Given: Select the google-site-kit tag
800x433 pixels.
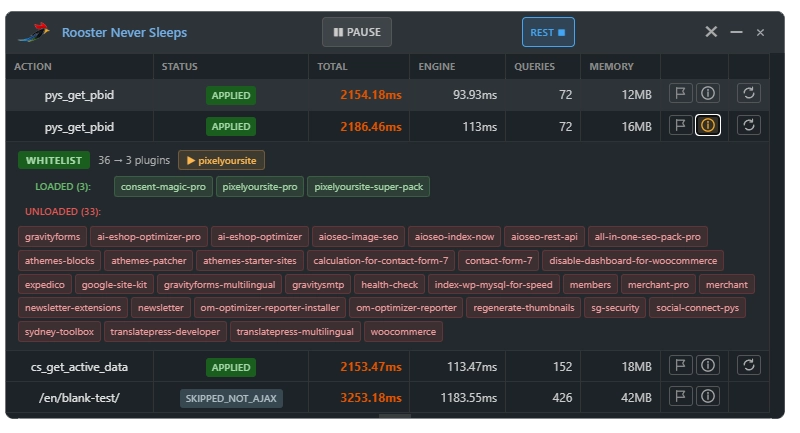Looking at the screenshot, I should coord(114,285).
